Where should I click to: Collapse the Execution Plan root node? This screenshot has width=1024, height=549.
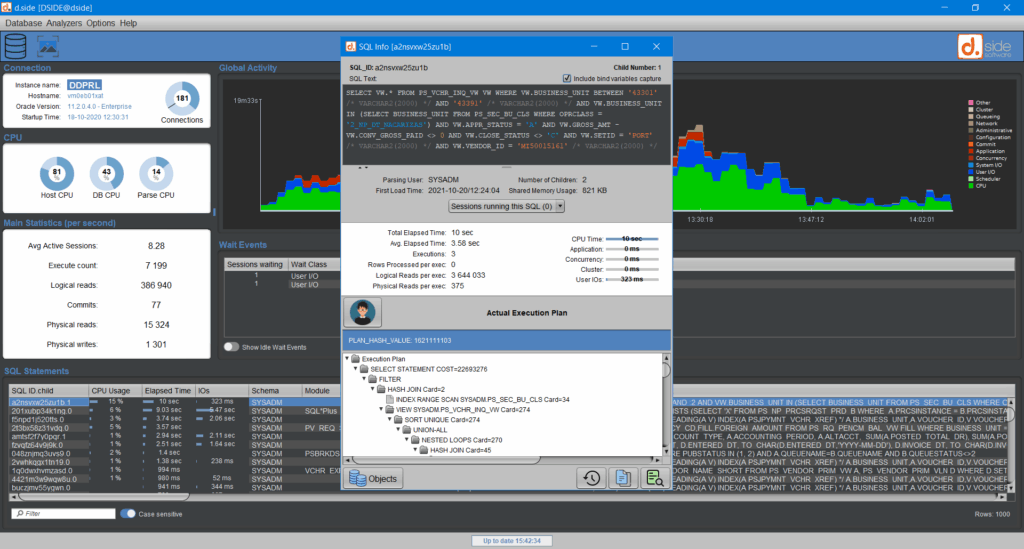pos(347,358)
